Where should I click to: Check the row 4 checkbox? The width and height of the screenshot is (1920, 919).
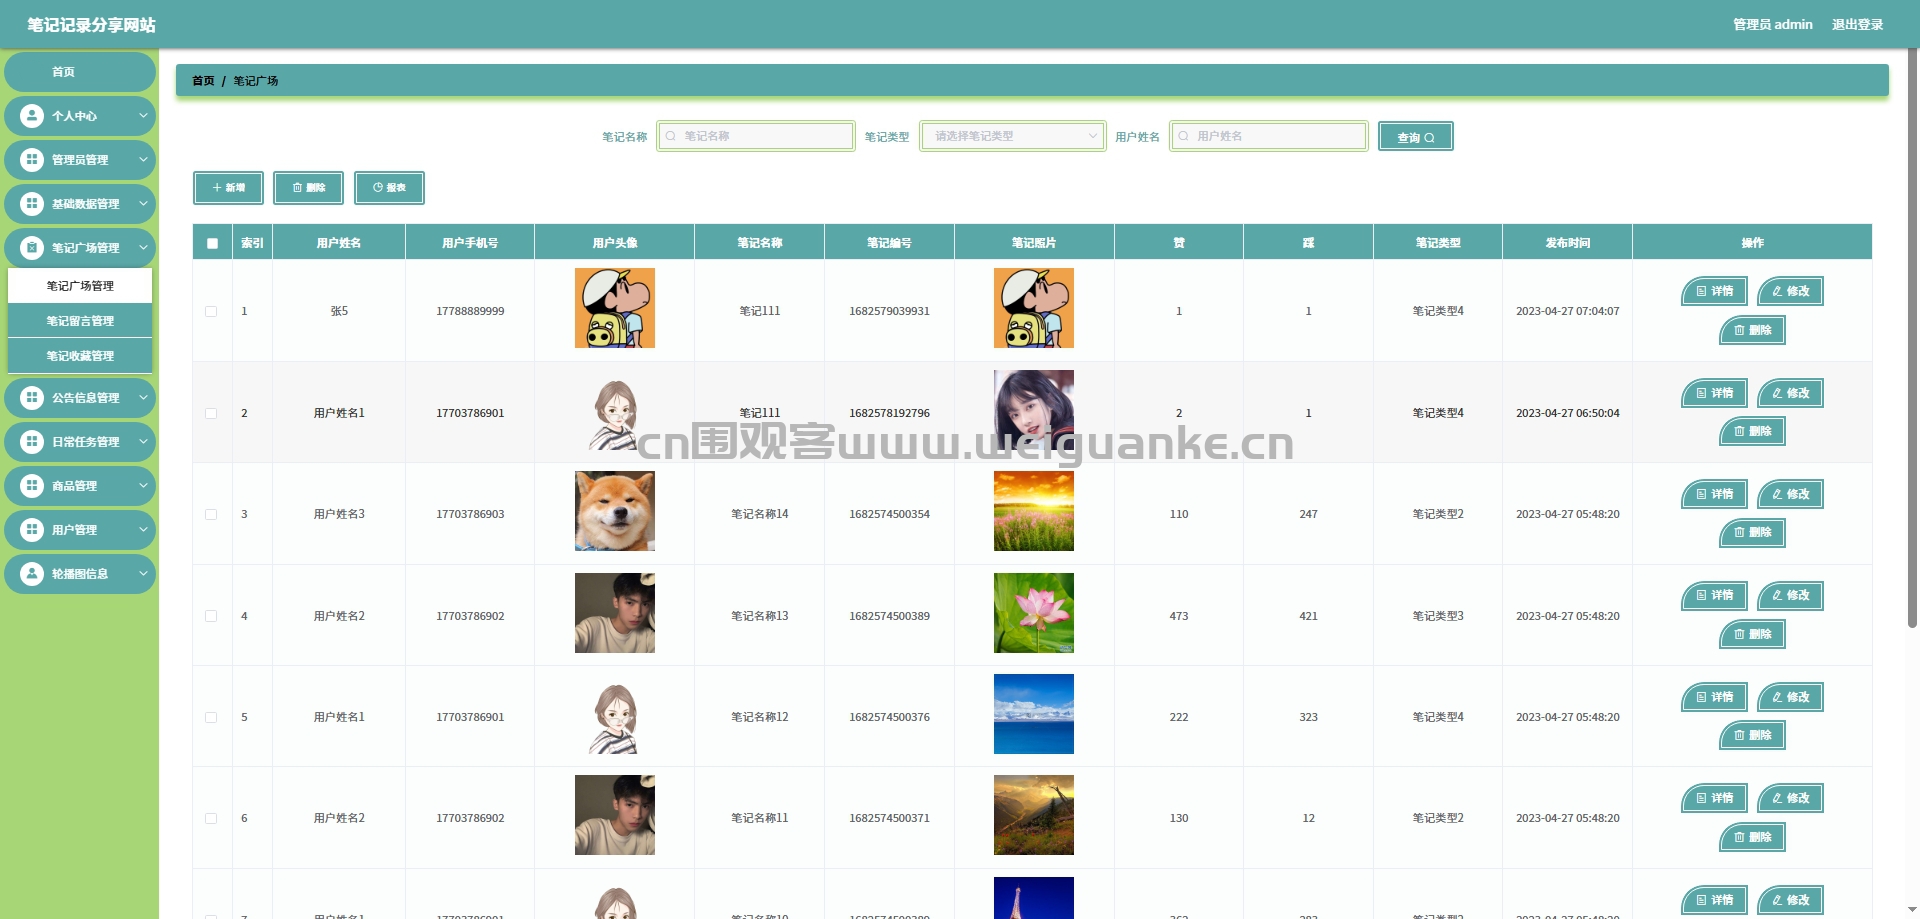coord(211,616)
